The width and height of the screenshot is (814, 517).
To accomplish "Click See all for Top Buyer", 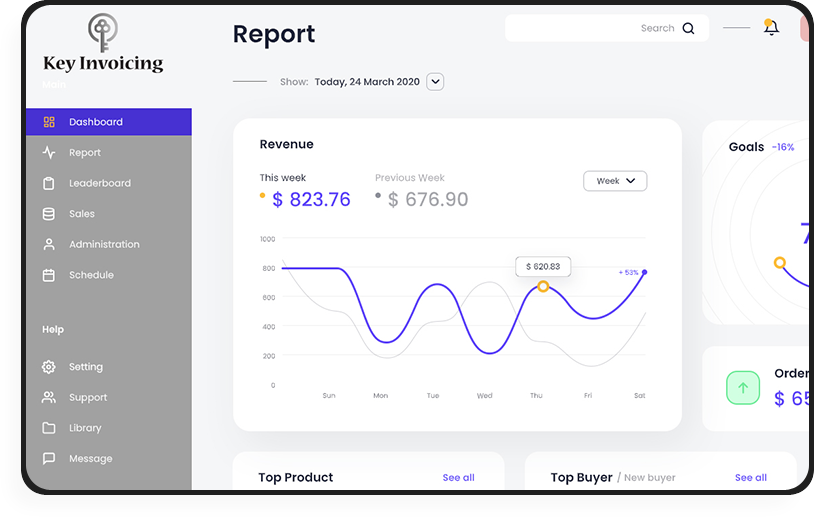I will tap(750, 478).
